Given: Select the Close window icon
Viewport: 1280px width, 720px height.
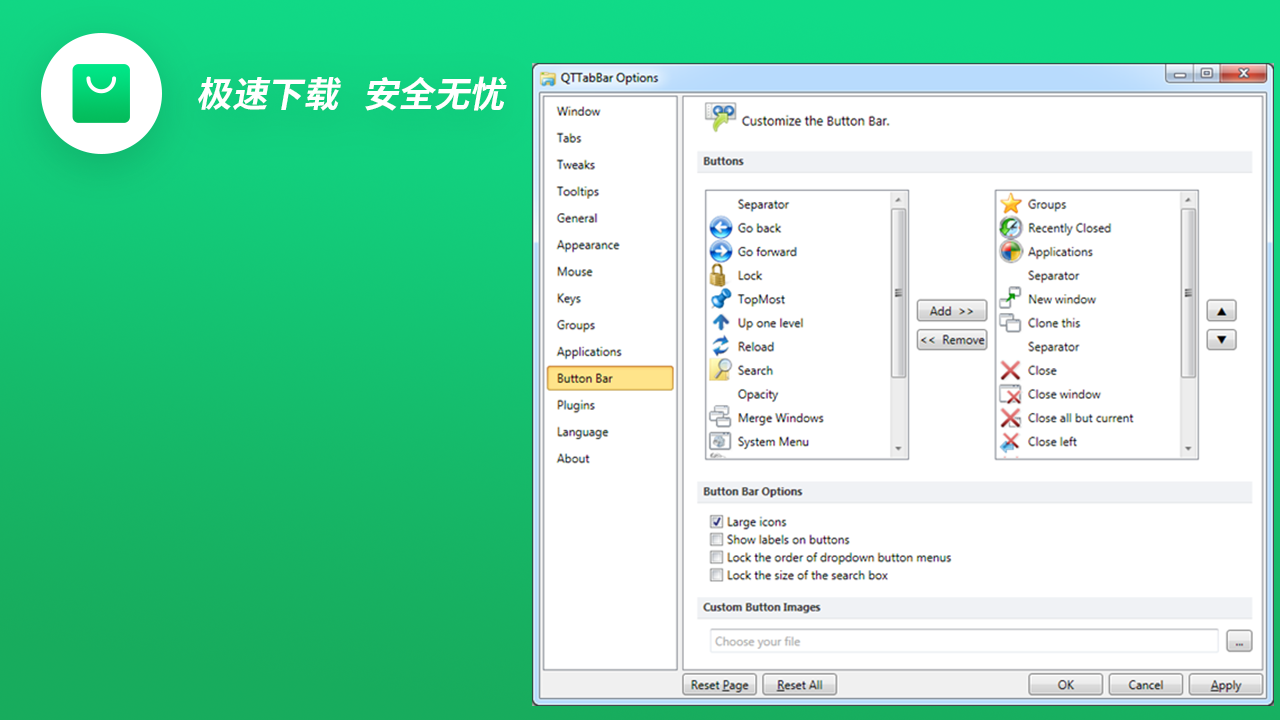Looking at the screenshot, I should pyautogui.click(x=1011, y=394).
